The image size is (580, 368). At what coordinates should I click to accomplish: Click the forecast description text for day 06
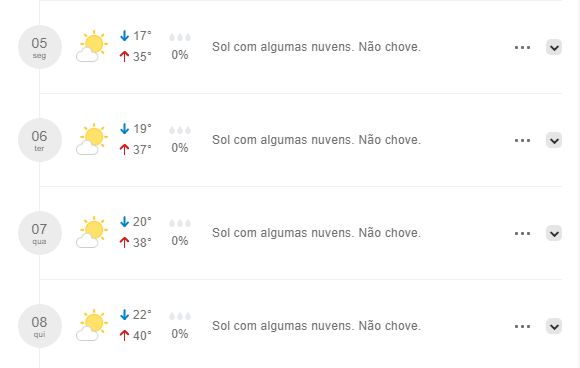(316, 140)
